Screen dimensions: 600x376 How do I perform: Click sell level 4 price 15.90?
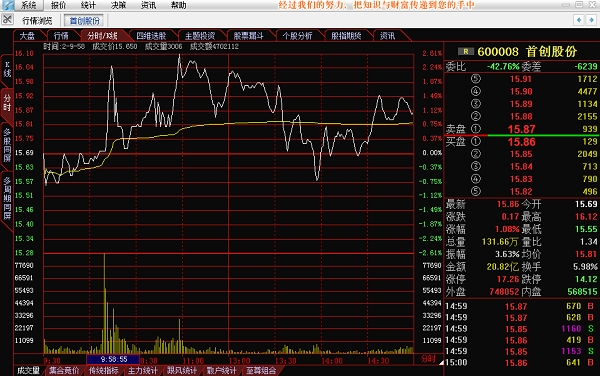[521, 91]
